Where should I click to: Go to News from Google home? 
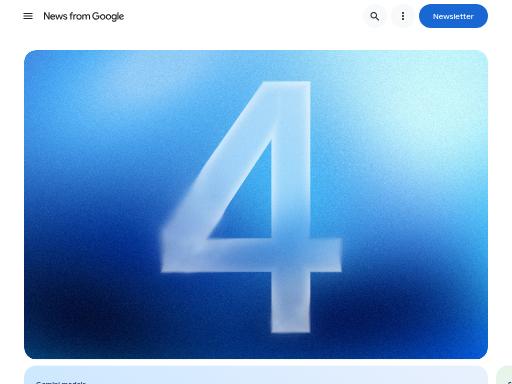[84, 16]
